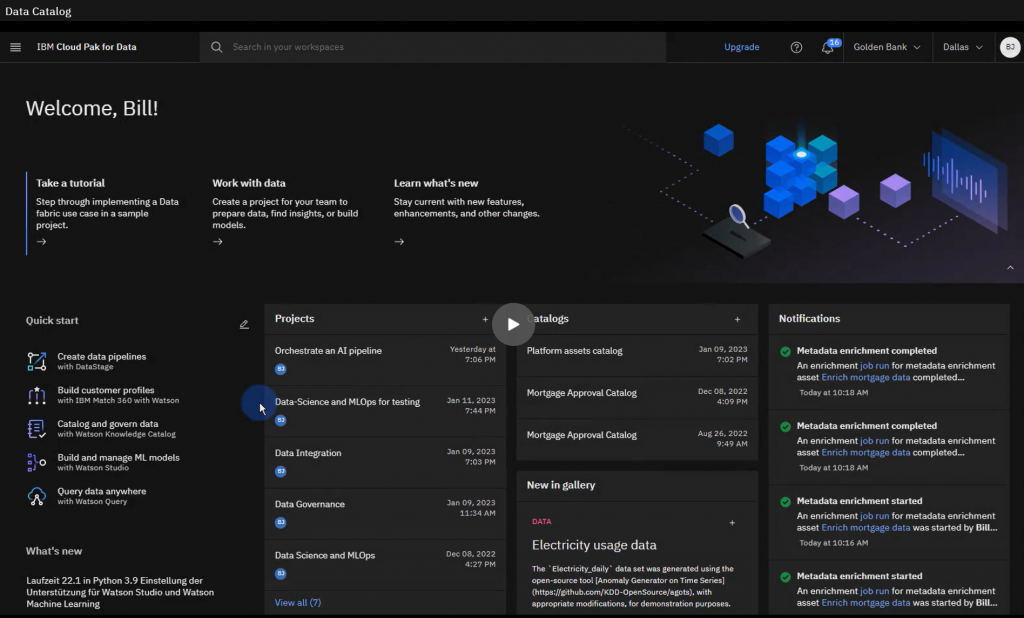Click the Data Catalog title bar label
The height and width of the screenshot is (618, 1024).
pyautogui.click(x=37, y=11)
